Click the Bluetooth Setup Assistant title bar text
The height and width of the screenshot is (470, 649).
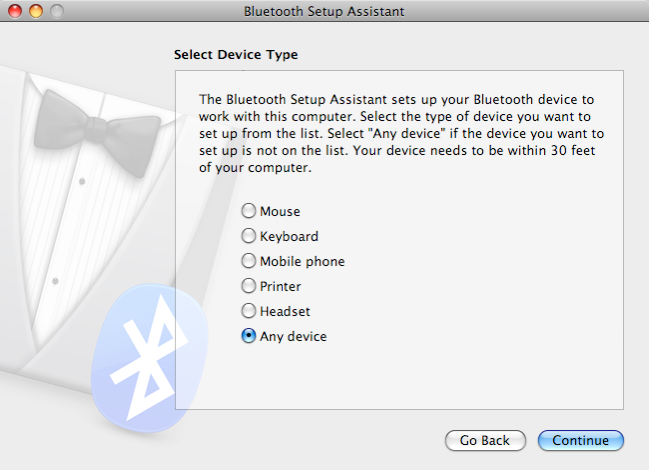click(x=324, y=11)
